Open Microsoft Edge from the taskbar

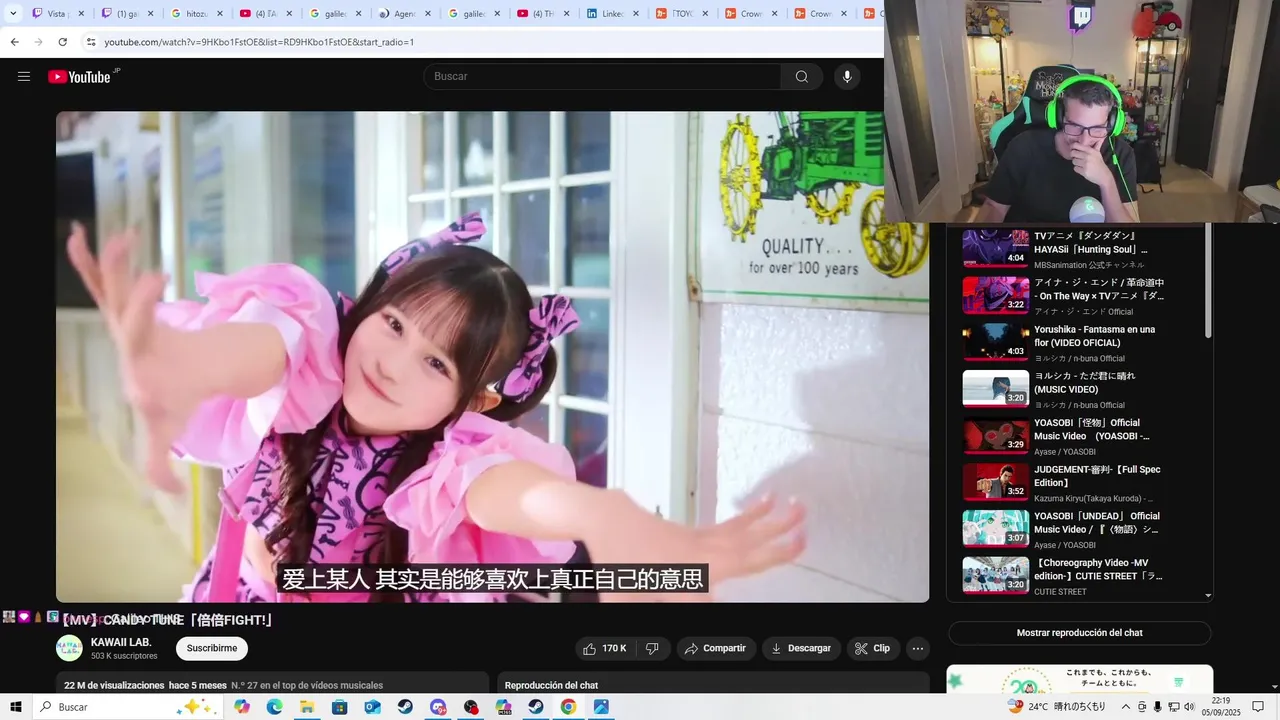pos(274,707)
